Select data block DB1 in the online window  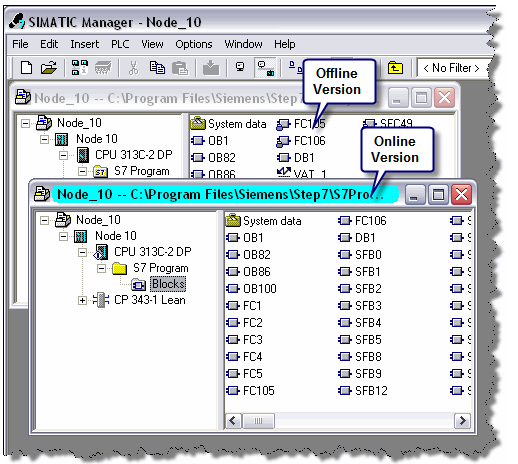coord(357,238)
